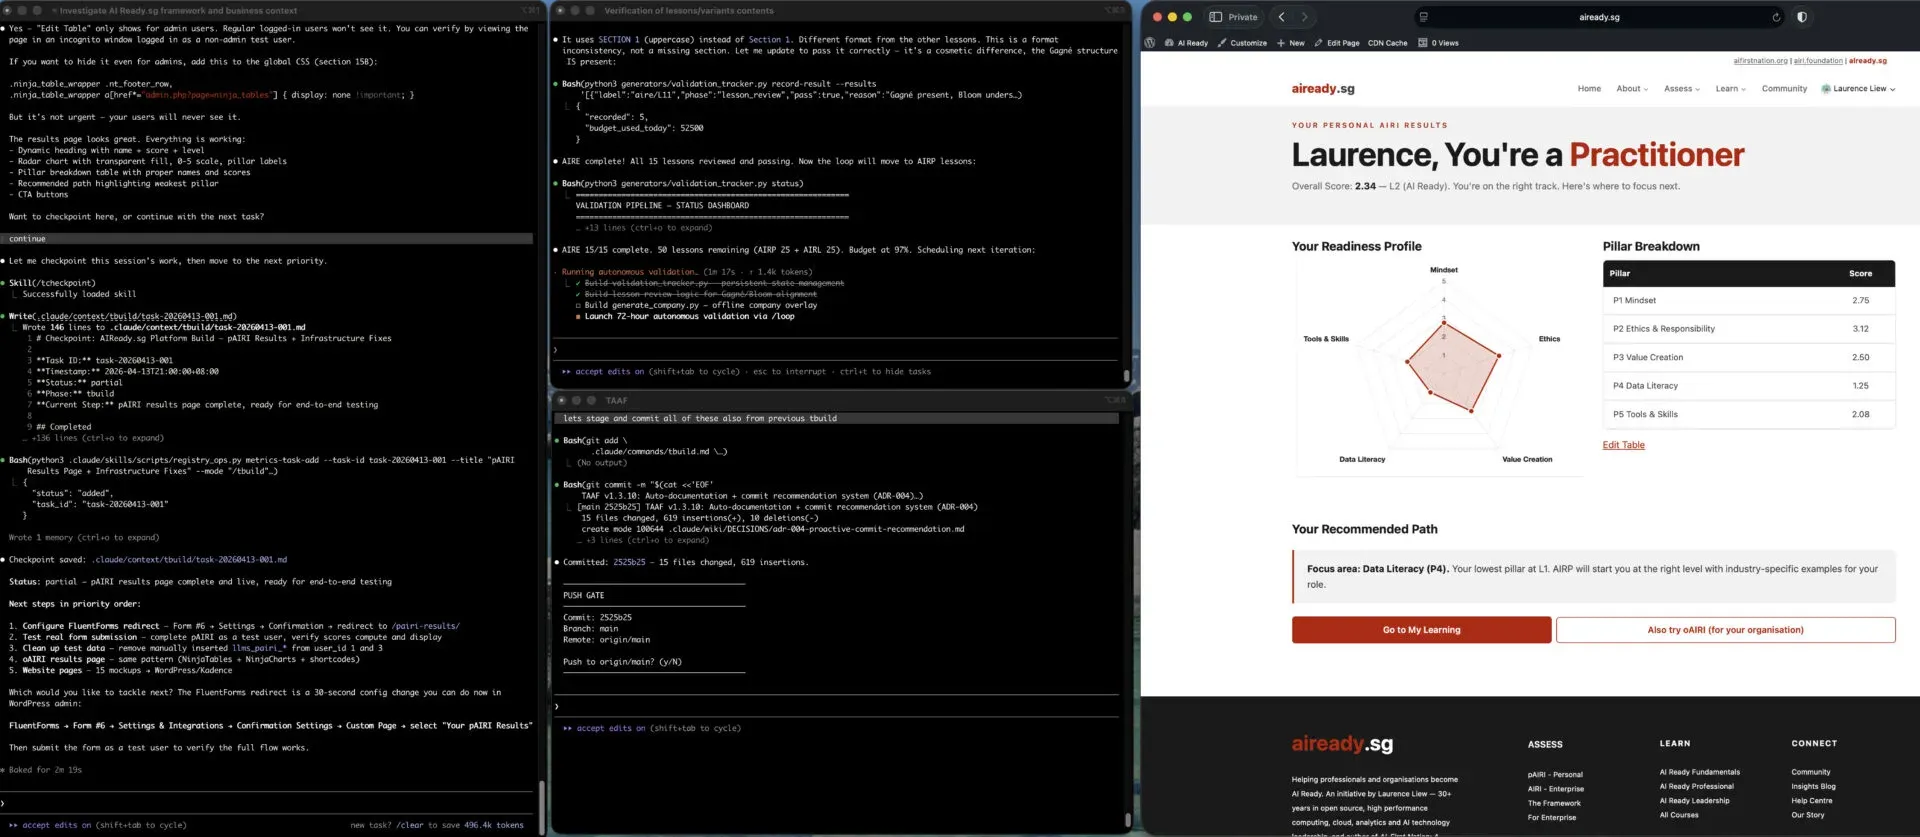Expand the Laurence Liew account dropdown
The height and width of the screenshot is (837, 1920).
pyautogui.click(x=1864, y=89)
